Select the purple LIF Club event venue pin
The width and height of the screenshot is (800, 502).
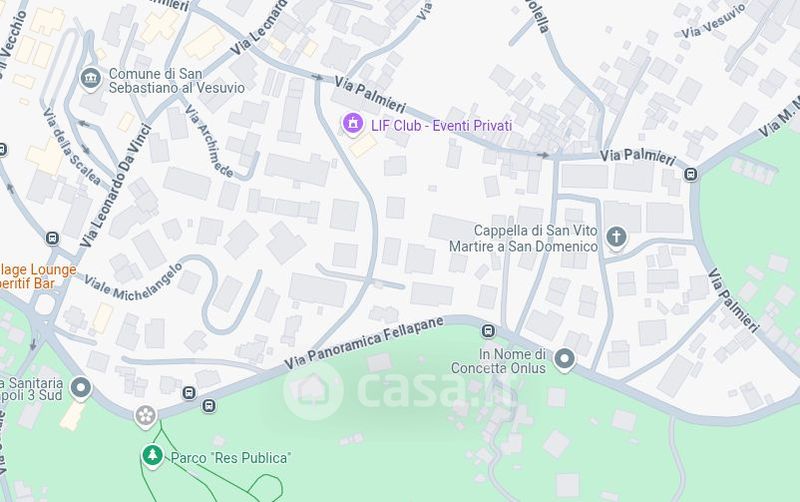[x=353, y=124]
